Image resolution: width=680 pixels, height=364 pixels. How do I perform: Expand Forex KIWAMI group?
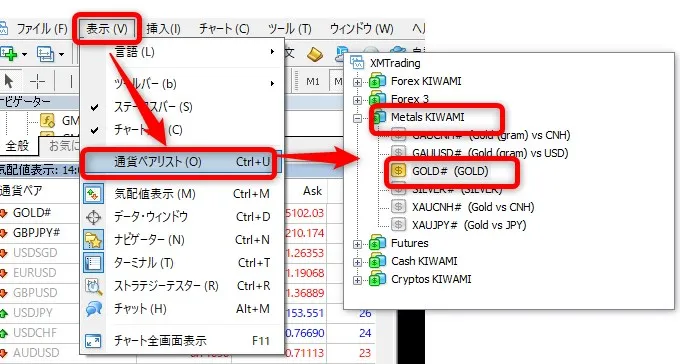(357, 82)
